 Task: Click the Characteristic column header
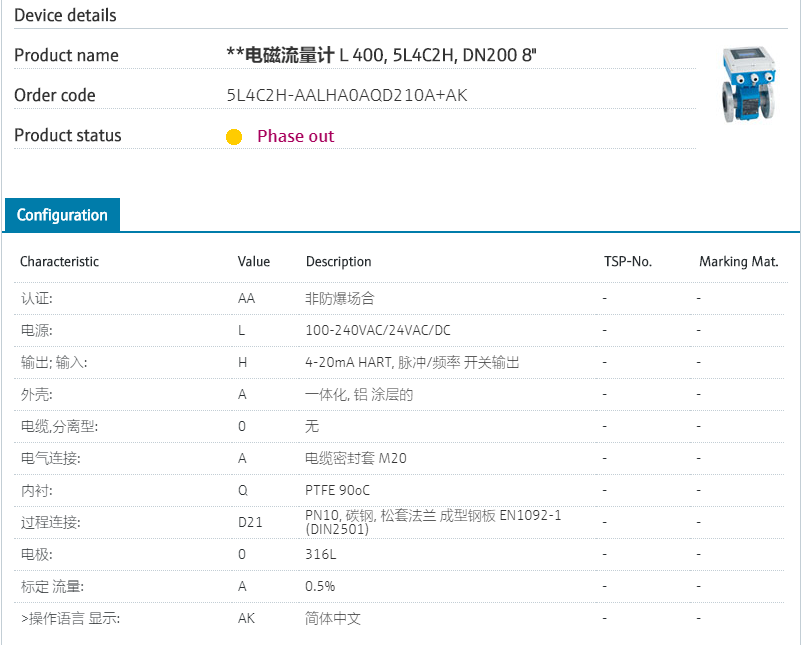60,262
